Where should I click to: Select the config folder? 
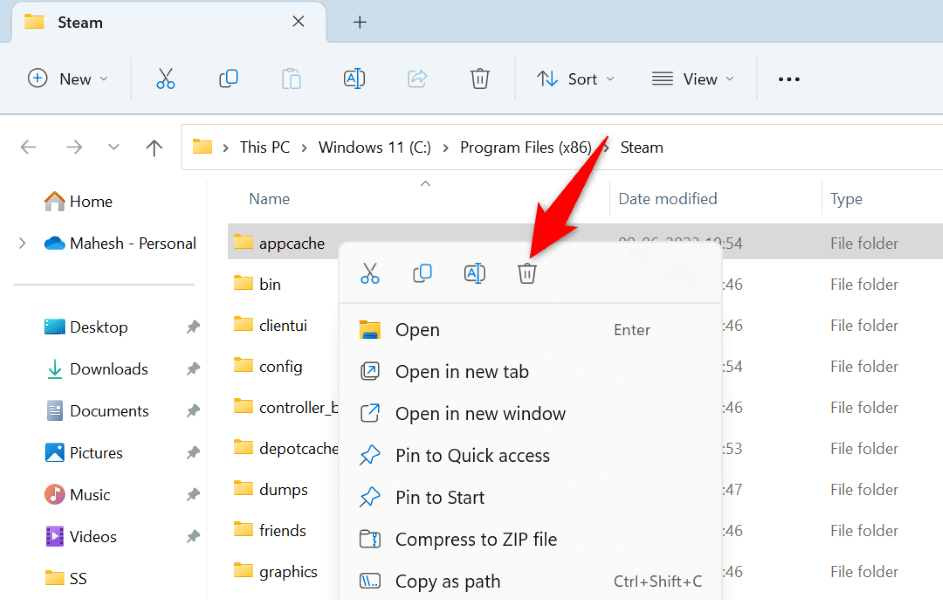point(268,366)
